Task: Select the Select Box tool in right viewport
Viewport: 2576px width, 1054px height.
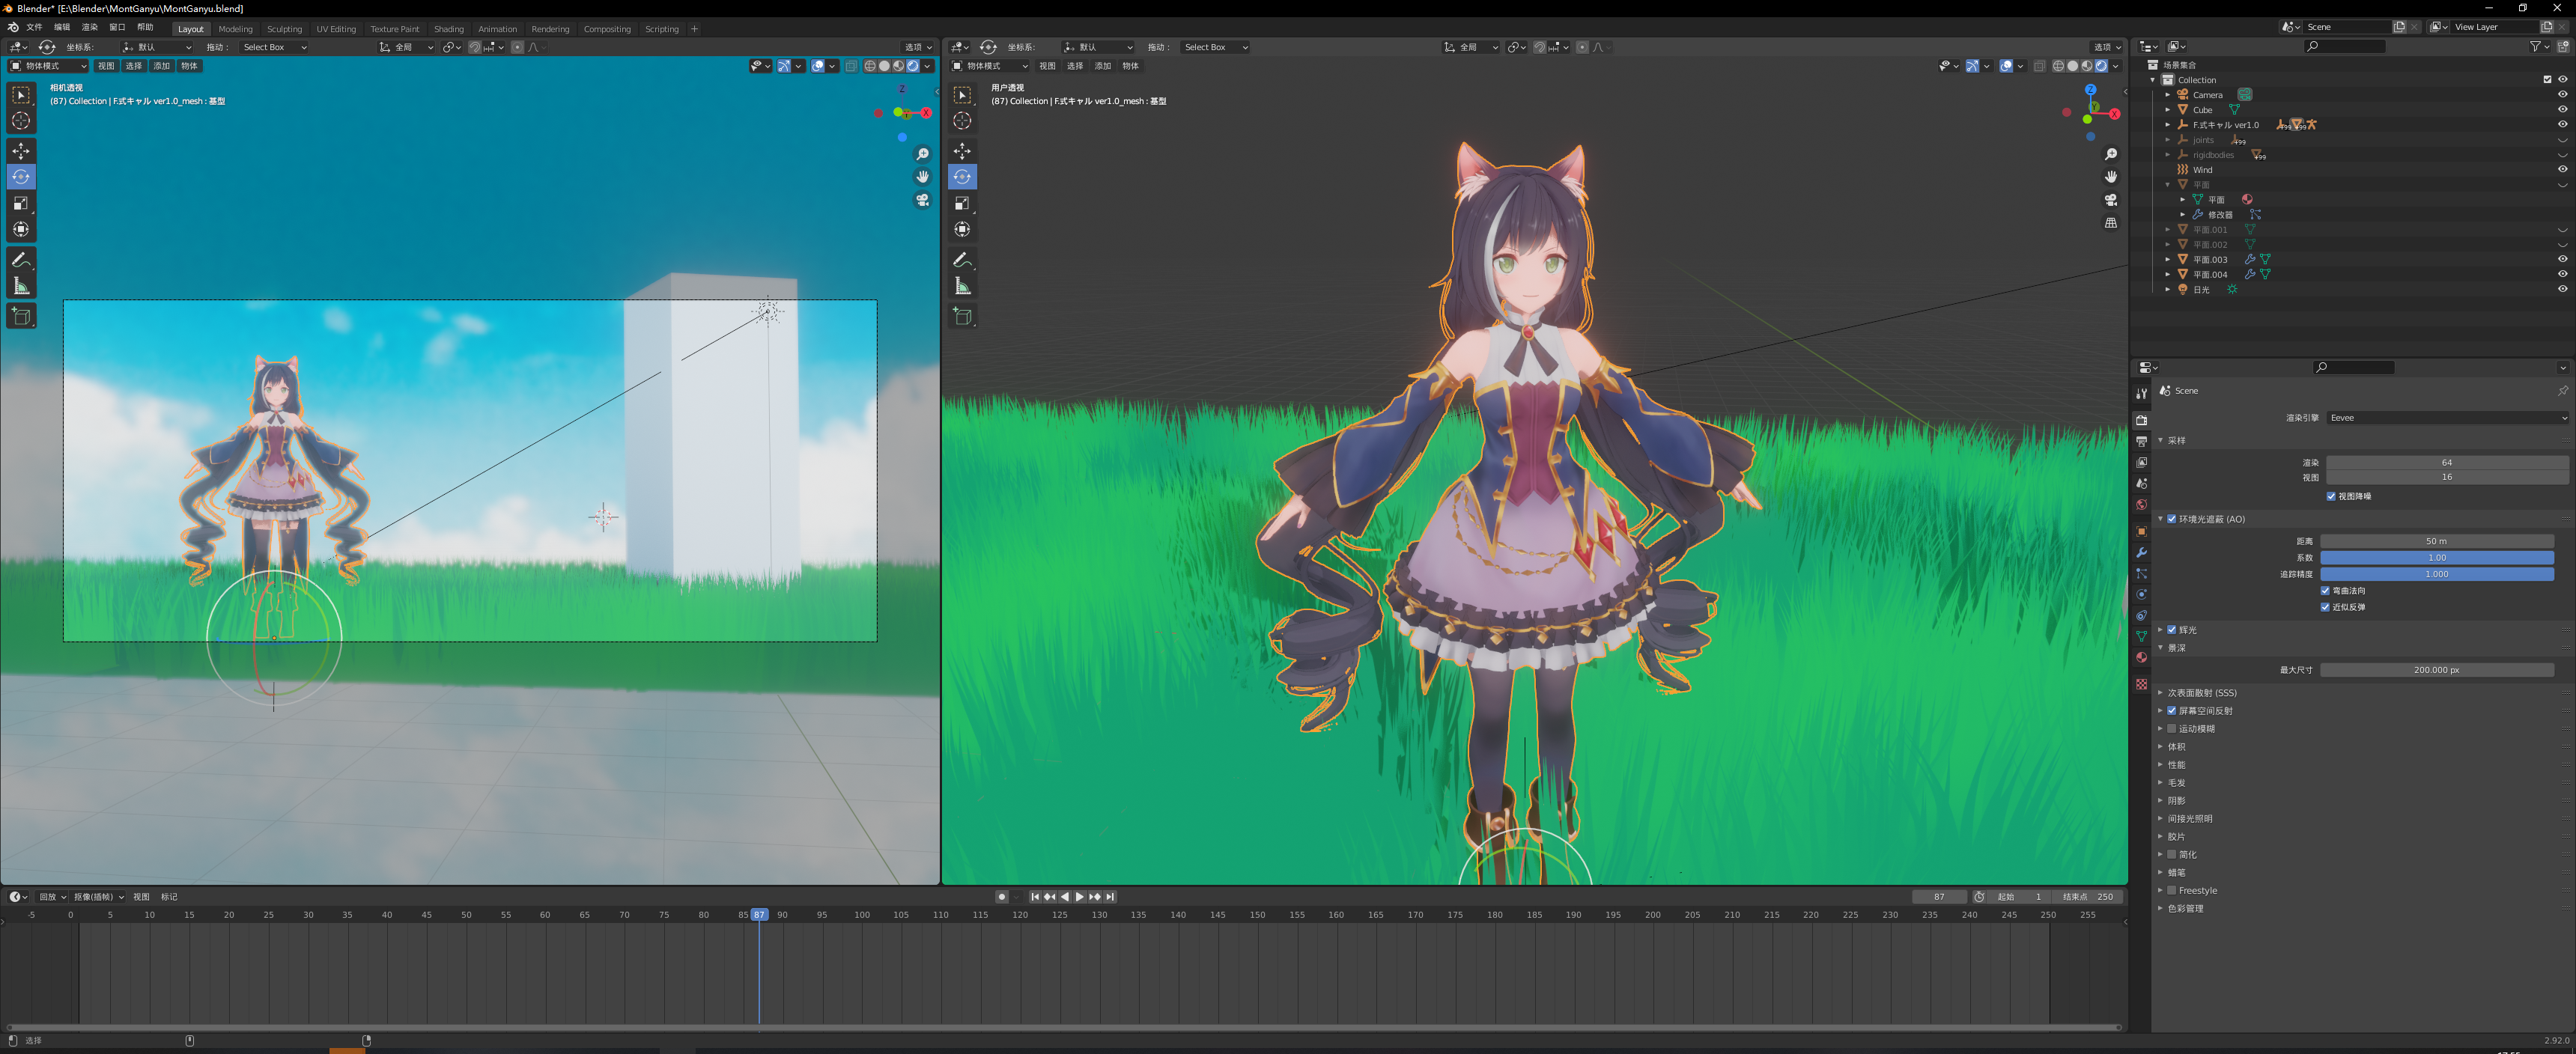Action: coord(962,95)
